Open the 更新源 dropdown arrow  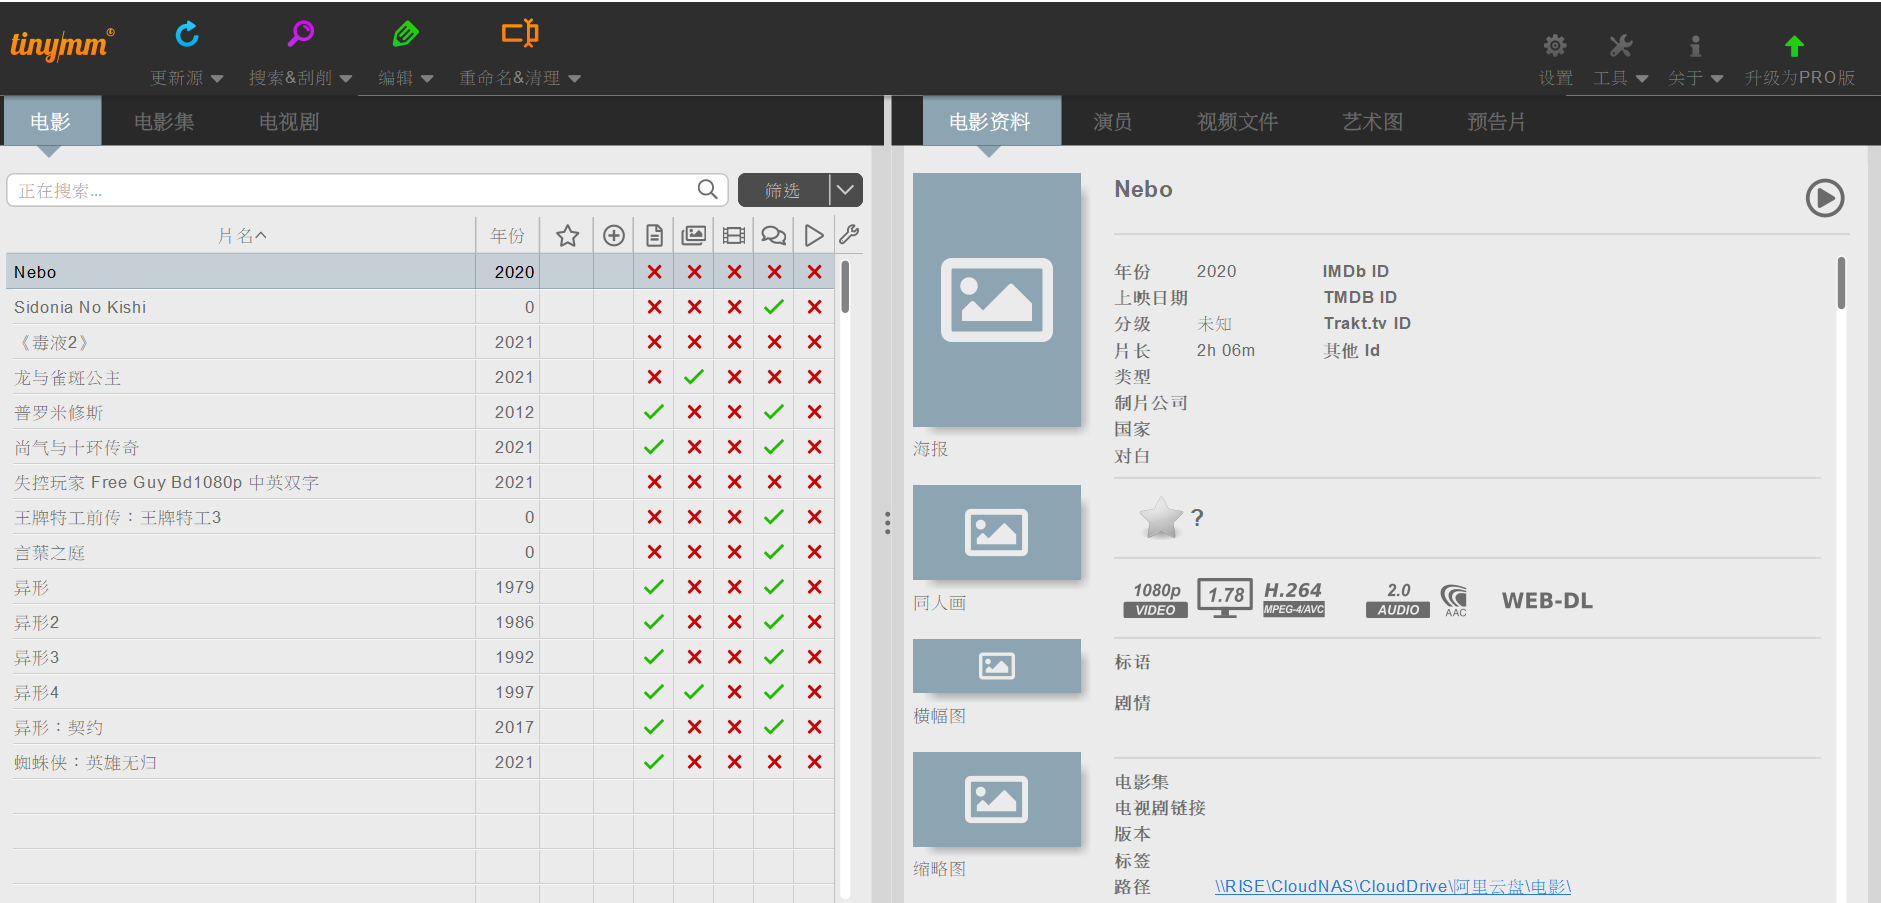pos(217,78)
